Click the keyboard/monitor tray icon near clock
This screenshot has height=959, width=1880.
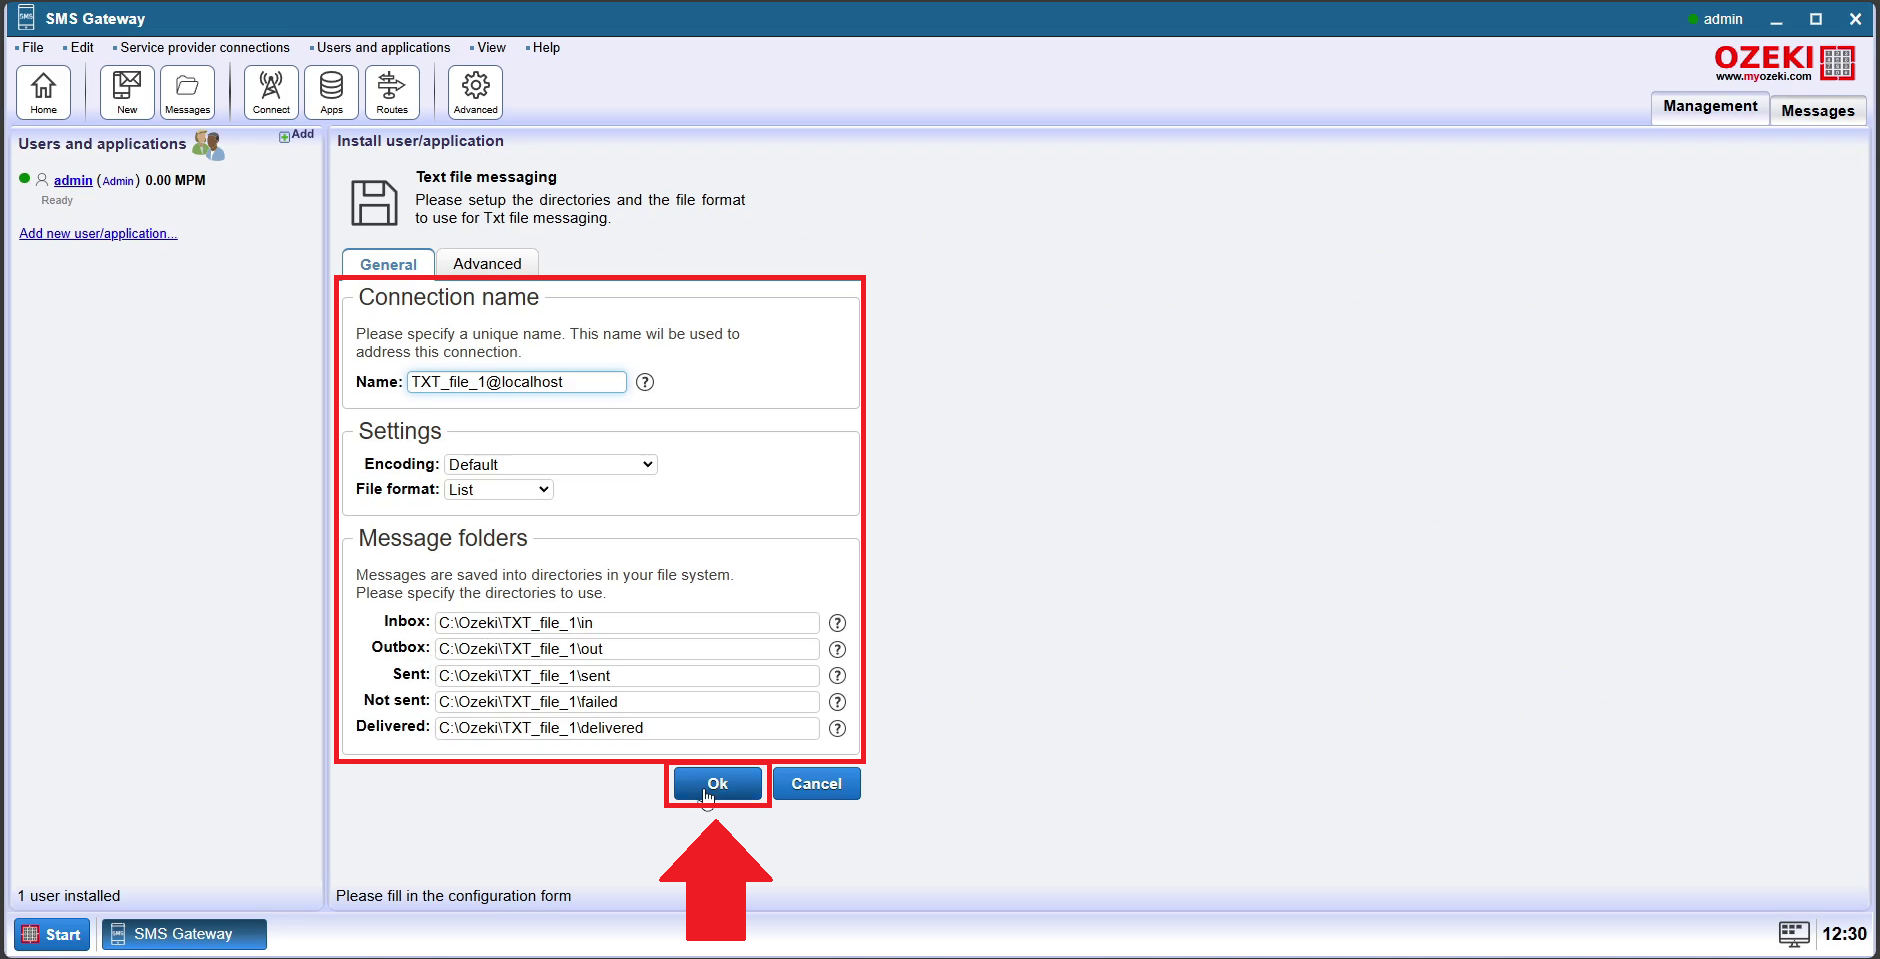(1794, 934)
